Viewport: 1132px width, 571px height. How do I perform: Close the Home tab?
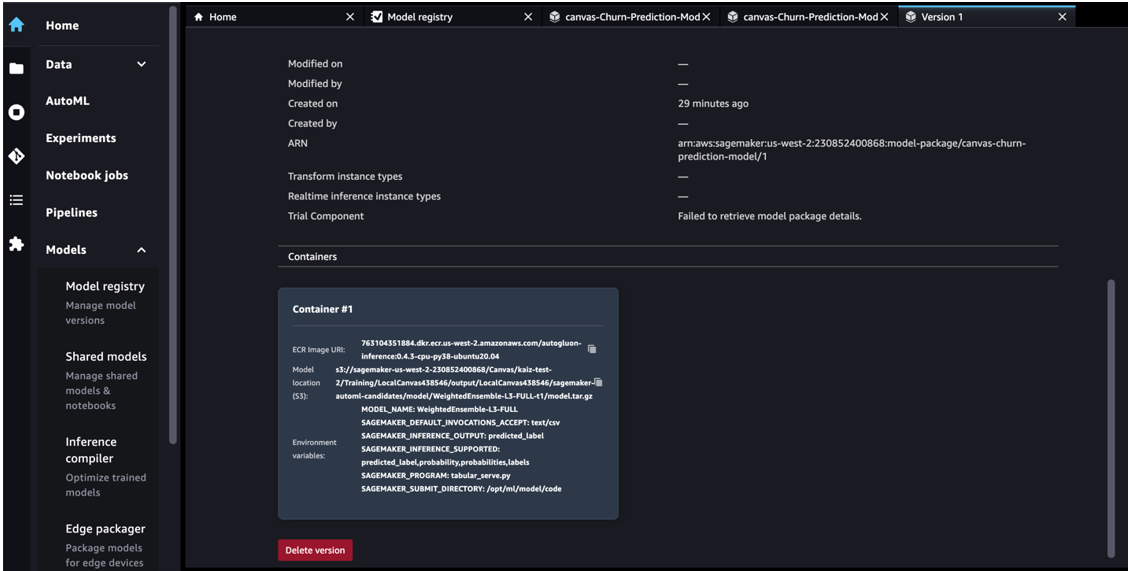tap(350, 17)
